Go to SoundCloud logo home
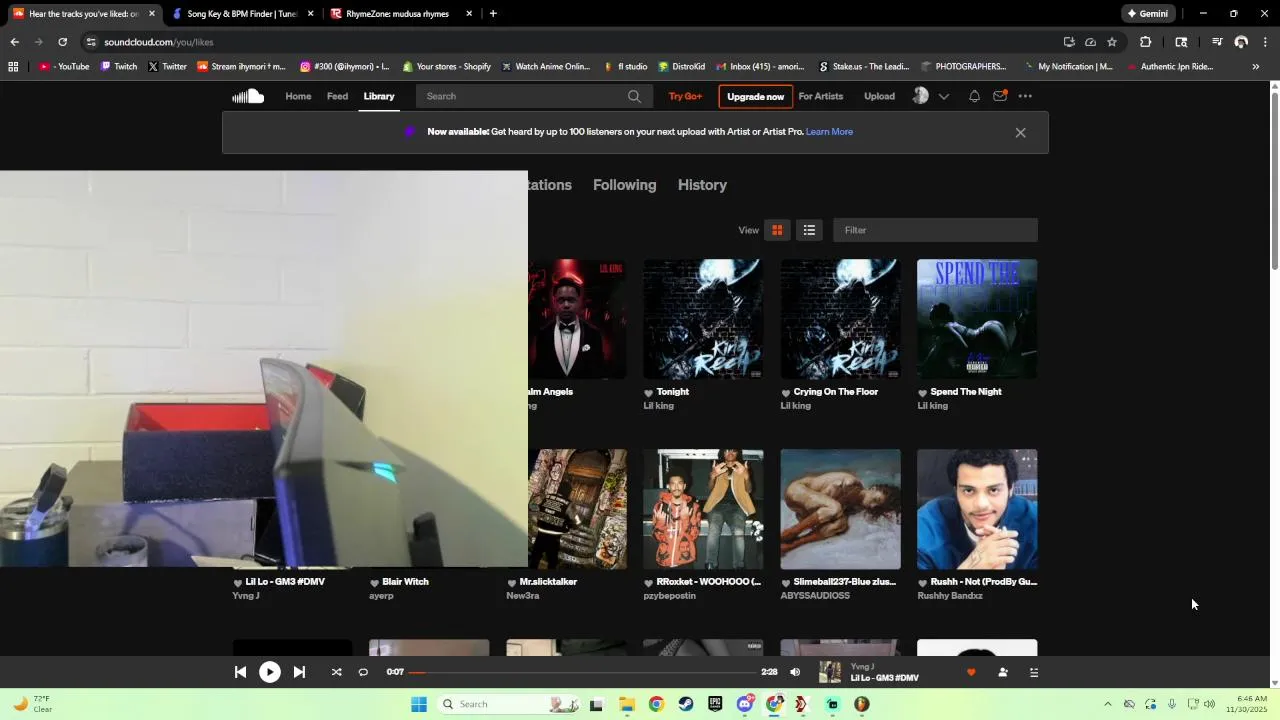 248,96
